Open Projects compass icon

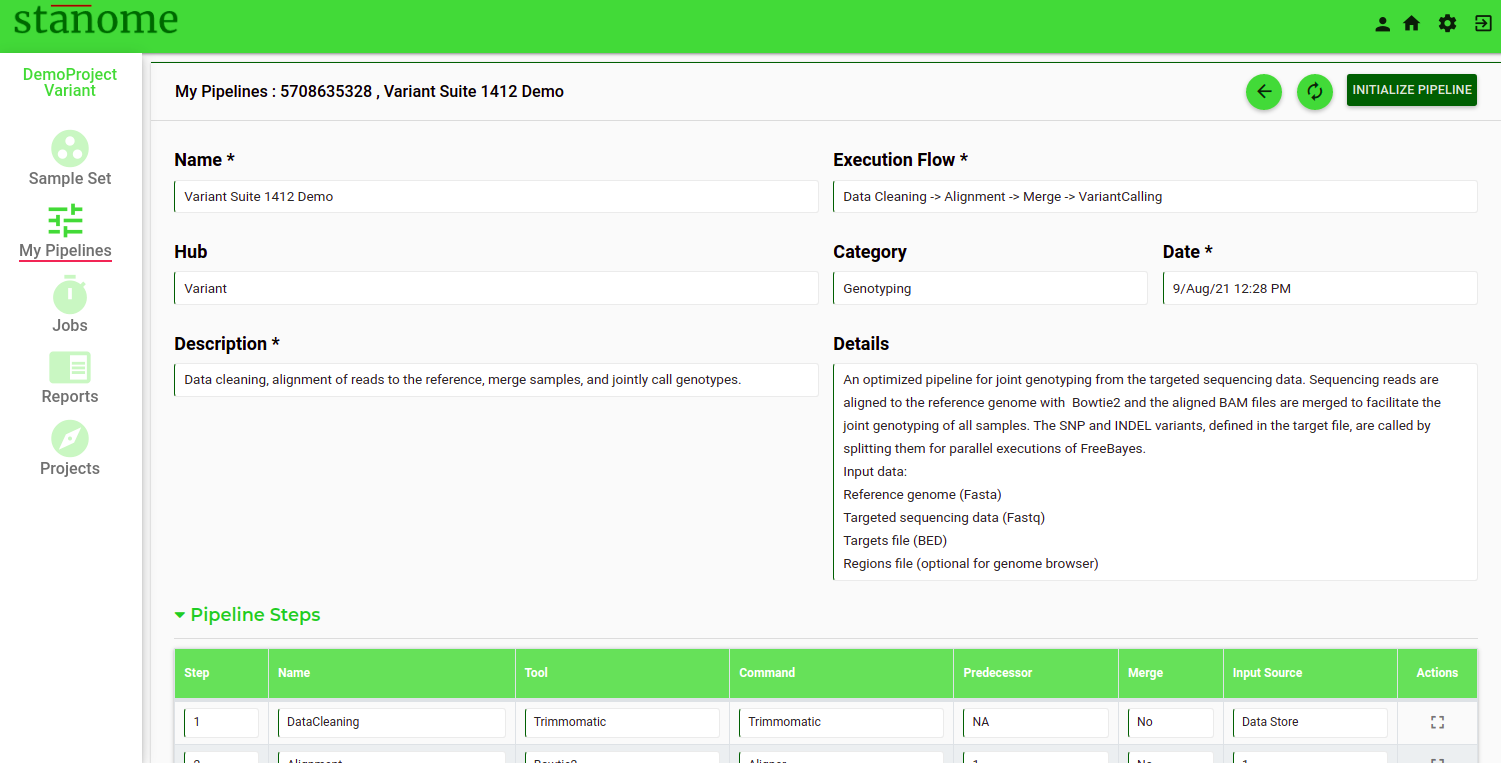70,439
